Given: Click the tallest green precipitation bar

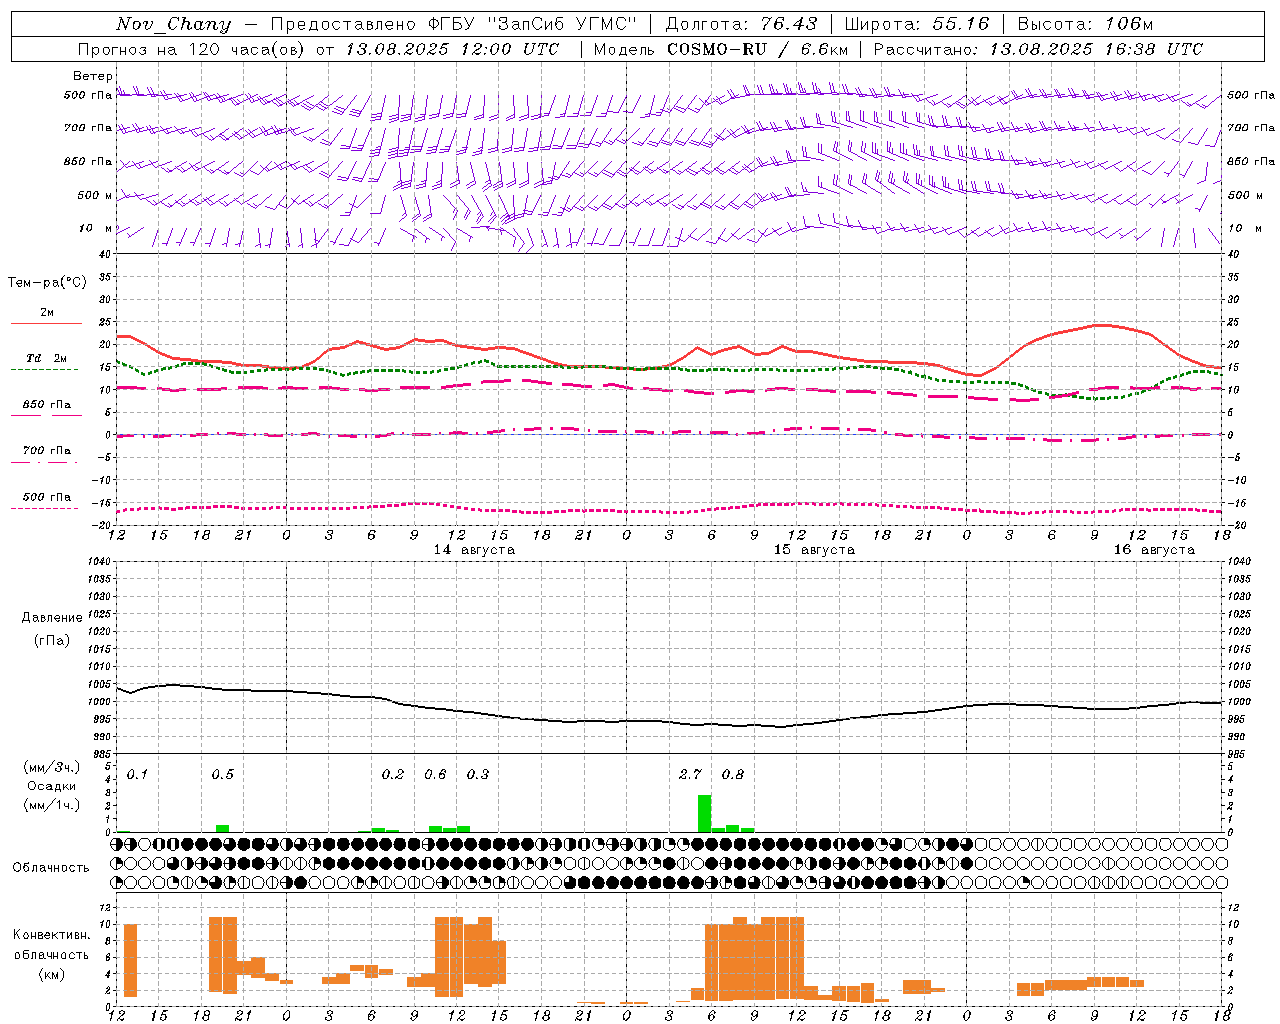Looking at the screenshot, I should tap(704, 813).
